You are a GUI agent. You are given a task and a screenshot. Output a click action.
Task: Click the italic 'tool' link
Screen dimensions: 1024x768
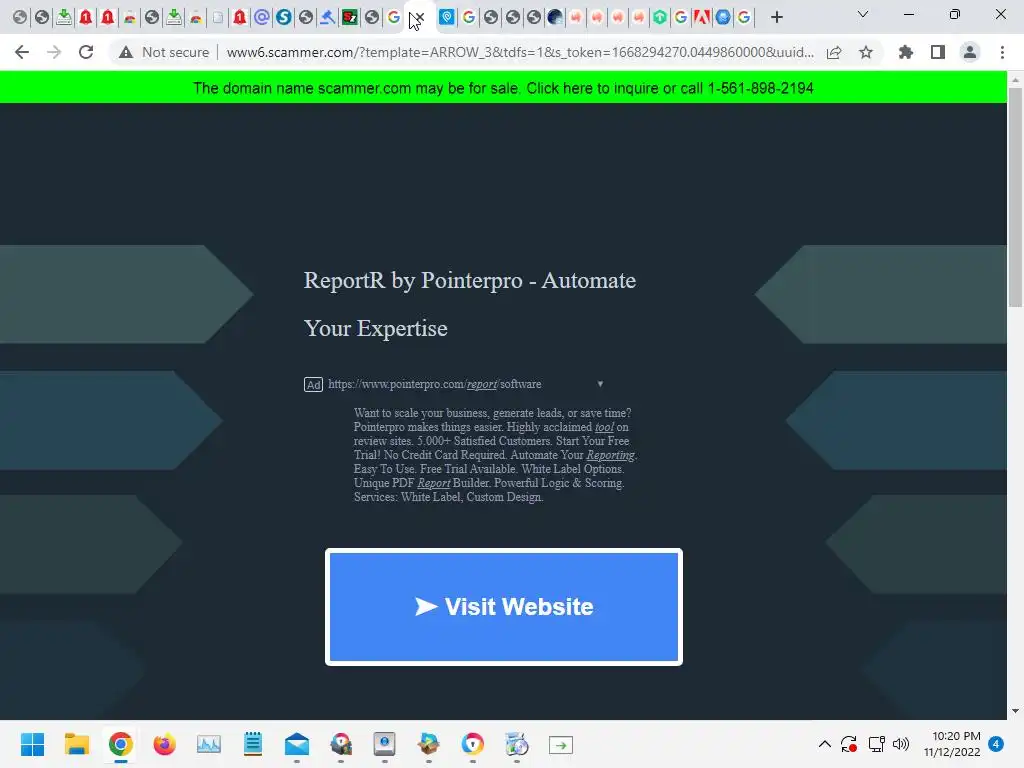[x=604, y=427]
